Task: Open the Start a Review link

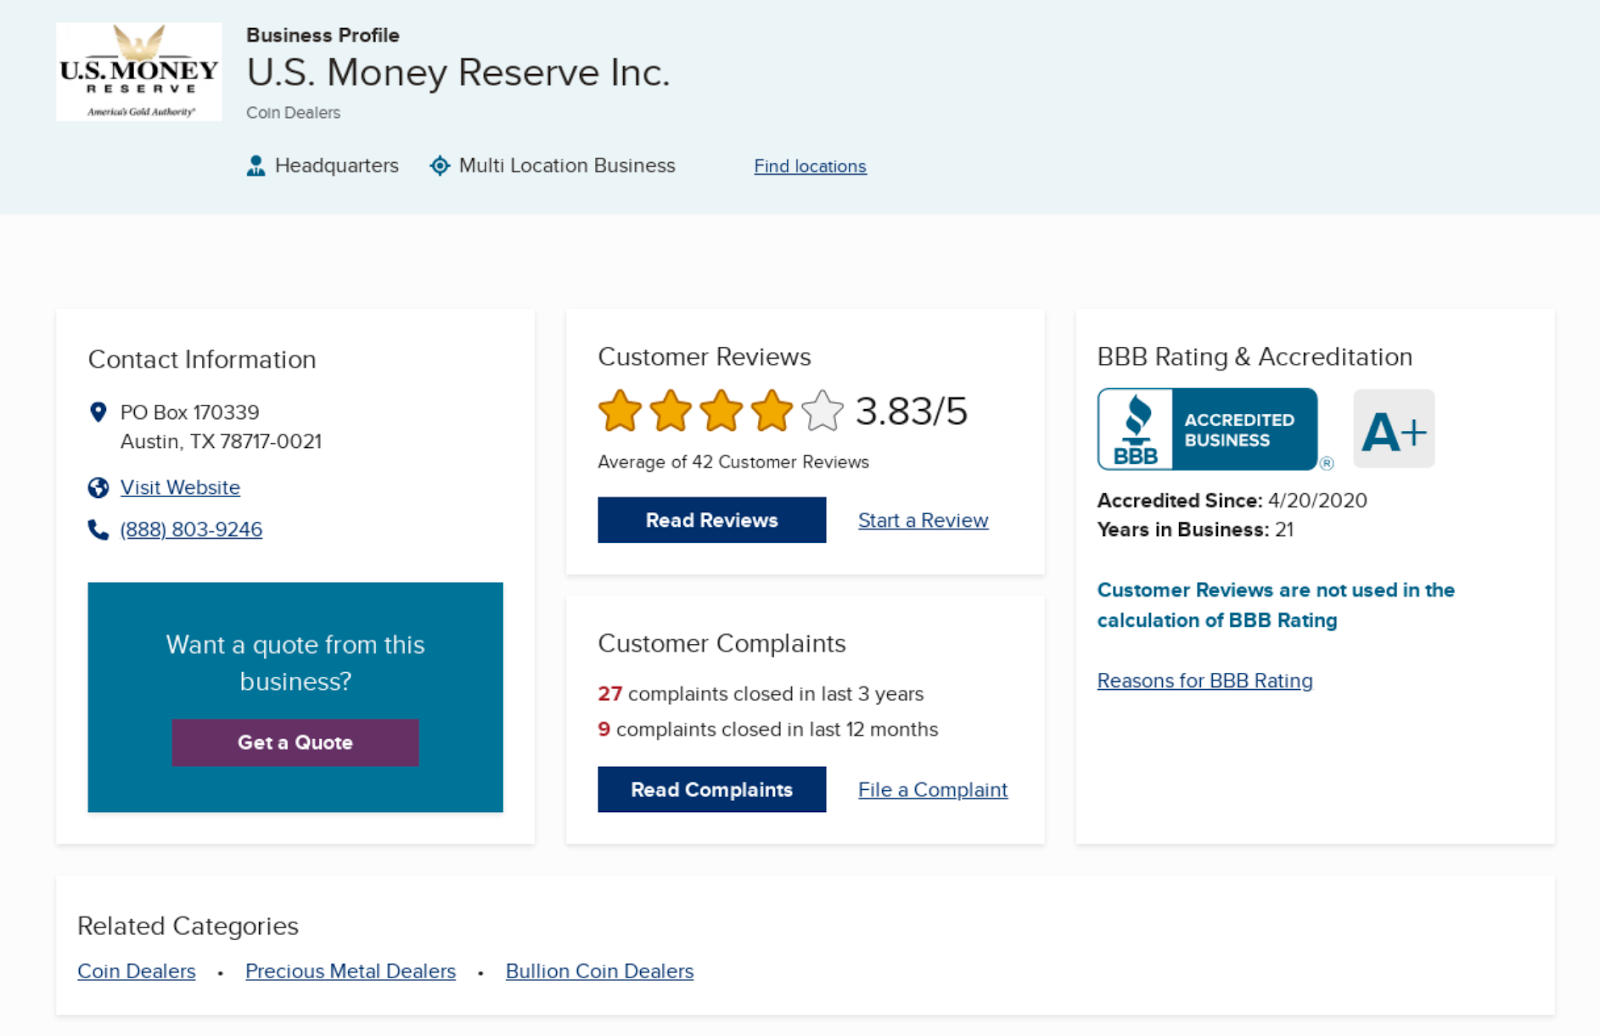Action: (923, 521)
